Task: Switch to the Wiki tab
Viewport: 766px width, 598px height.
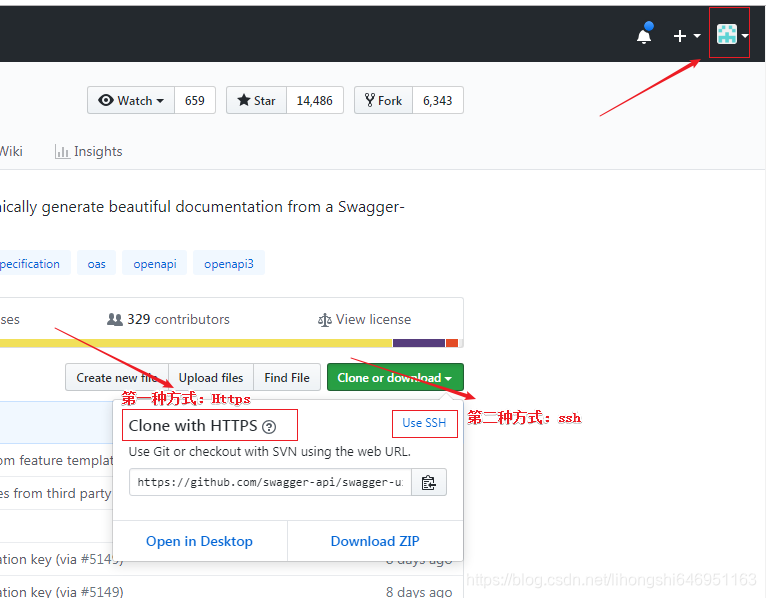Action: (x=11, y=151)
